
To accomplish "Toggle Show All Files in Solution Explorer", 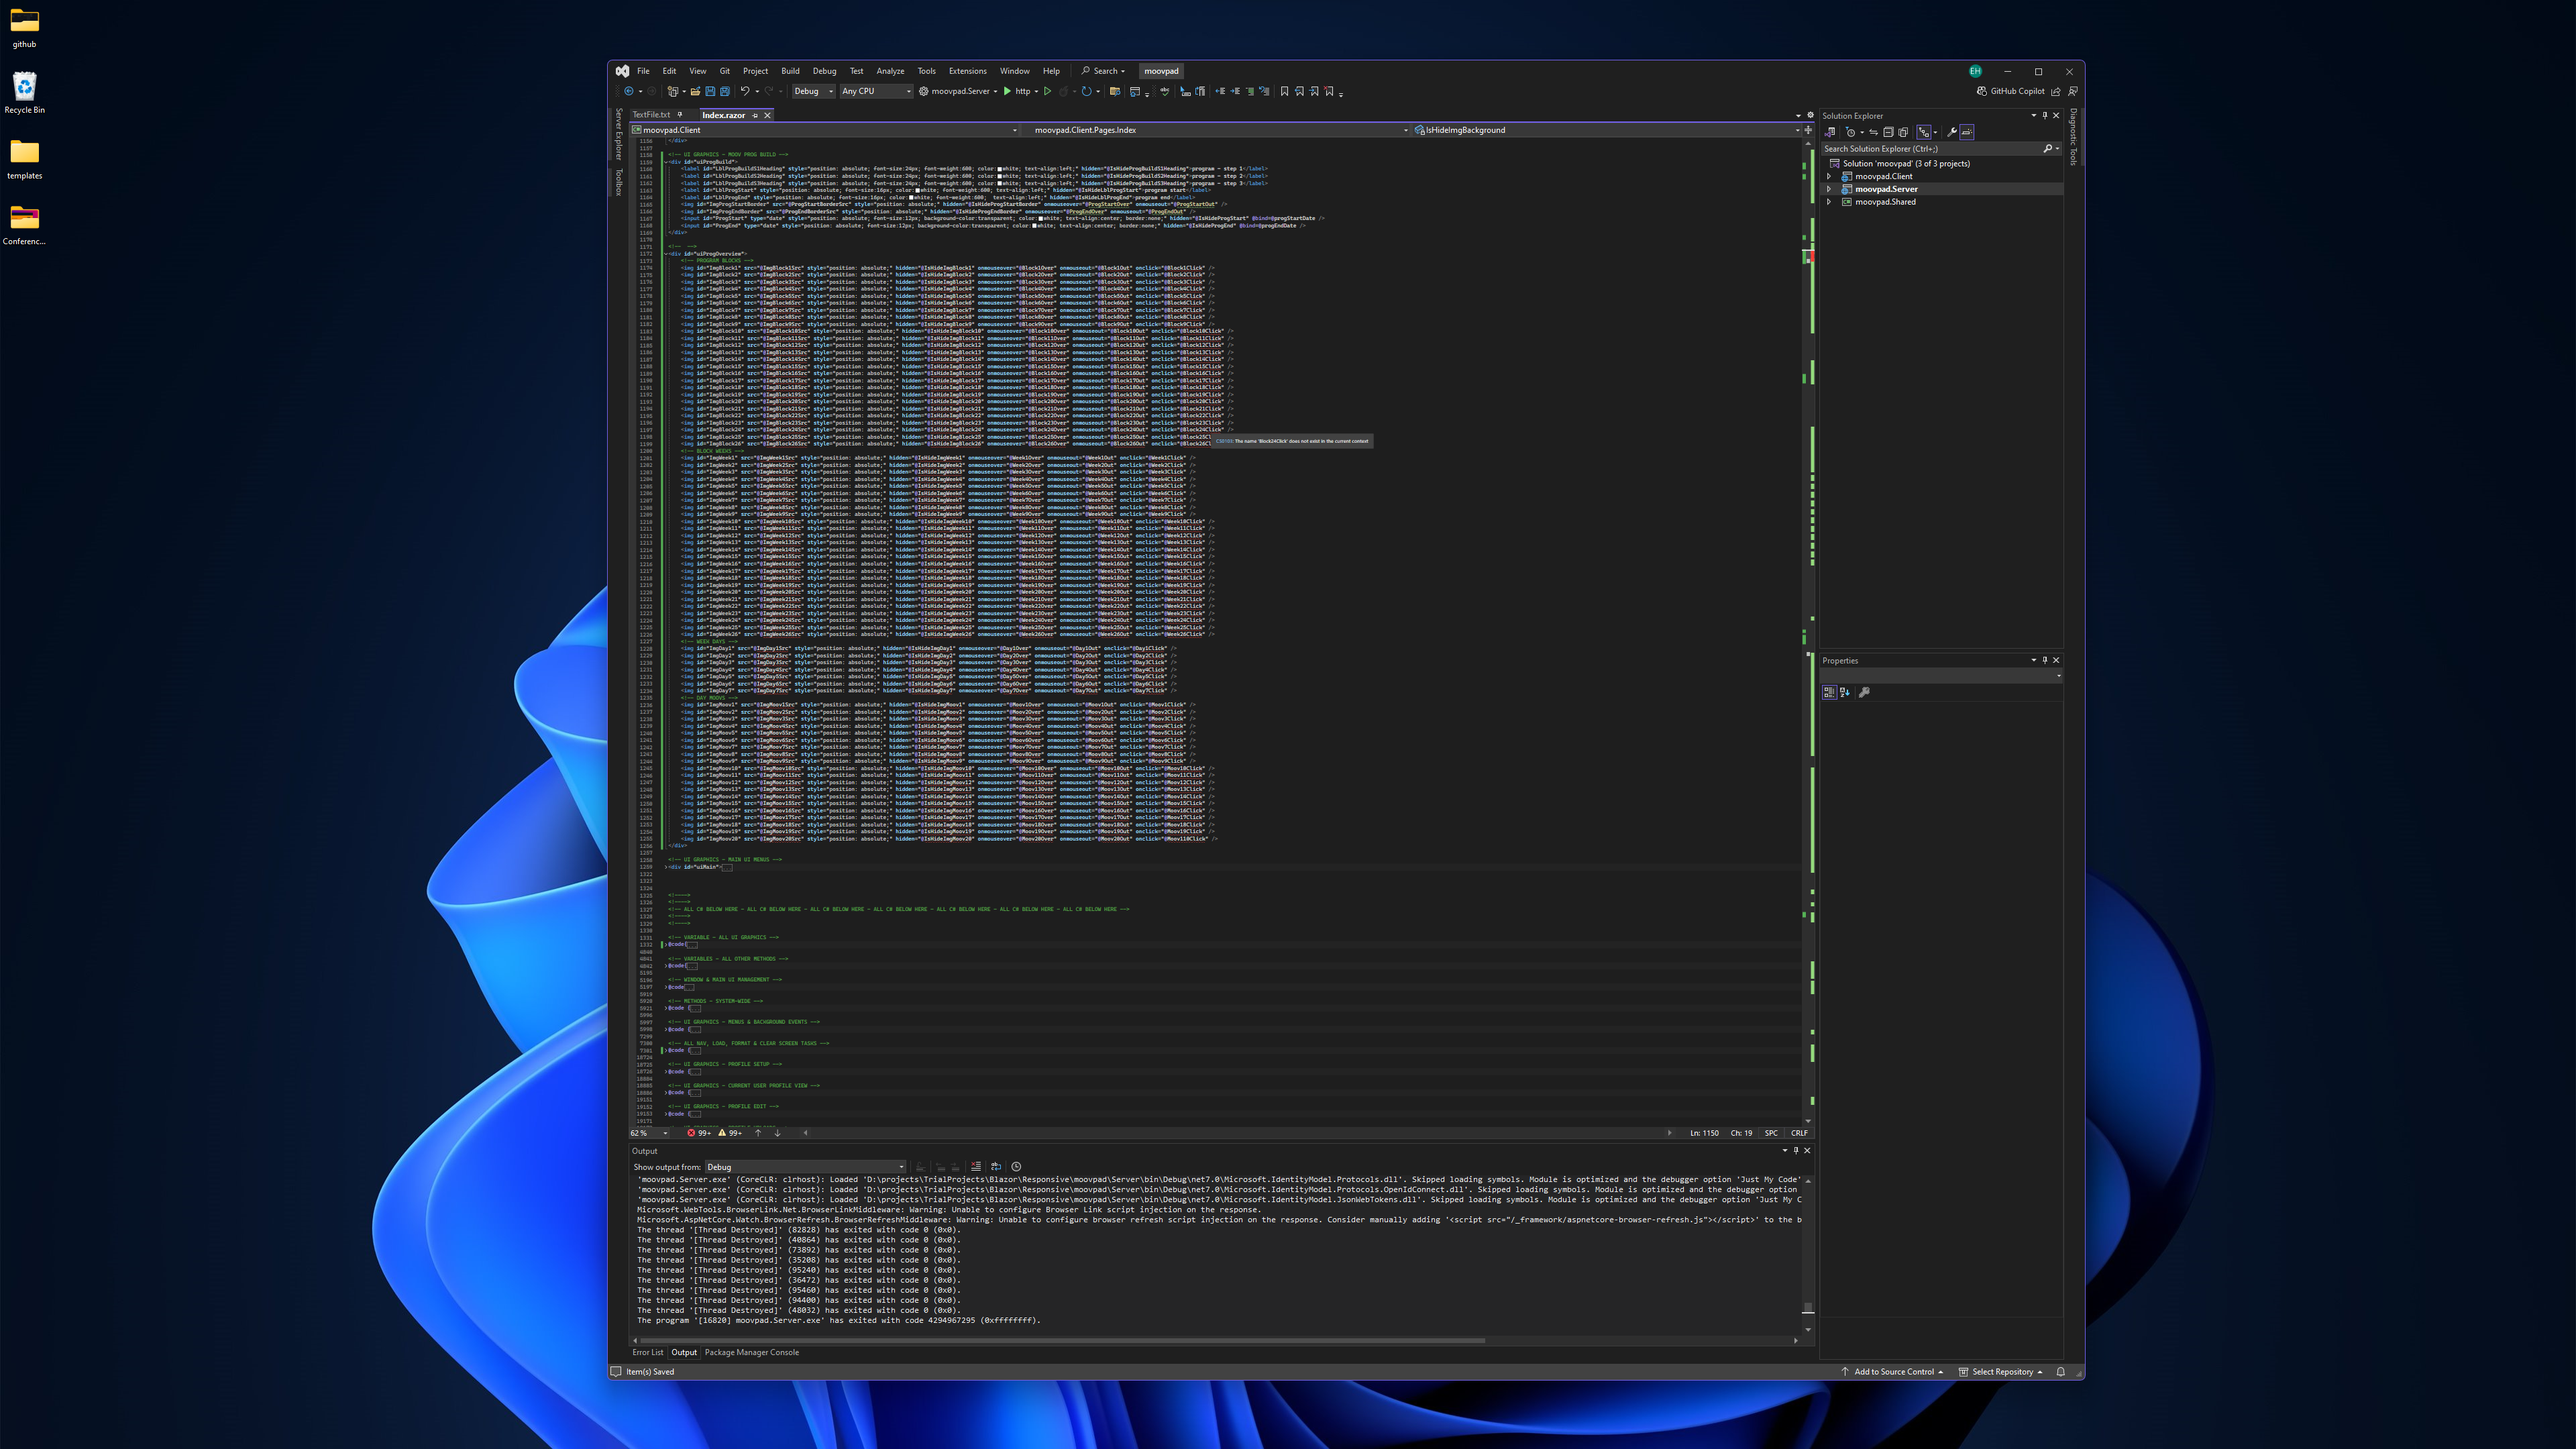I will tap(1904, 133).
